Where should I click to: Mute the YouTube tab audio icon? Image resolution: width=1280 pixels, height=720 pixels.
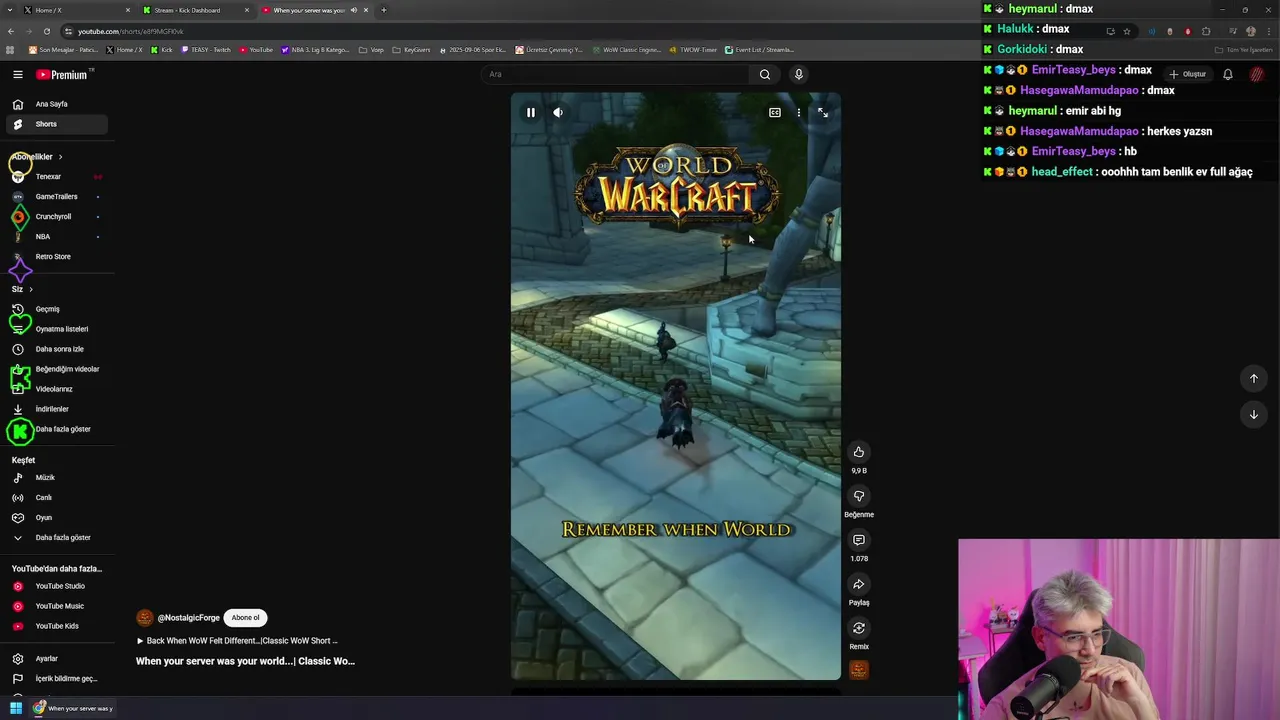coord(353,10)
